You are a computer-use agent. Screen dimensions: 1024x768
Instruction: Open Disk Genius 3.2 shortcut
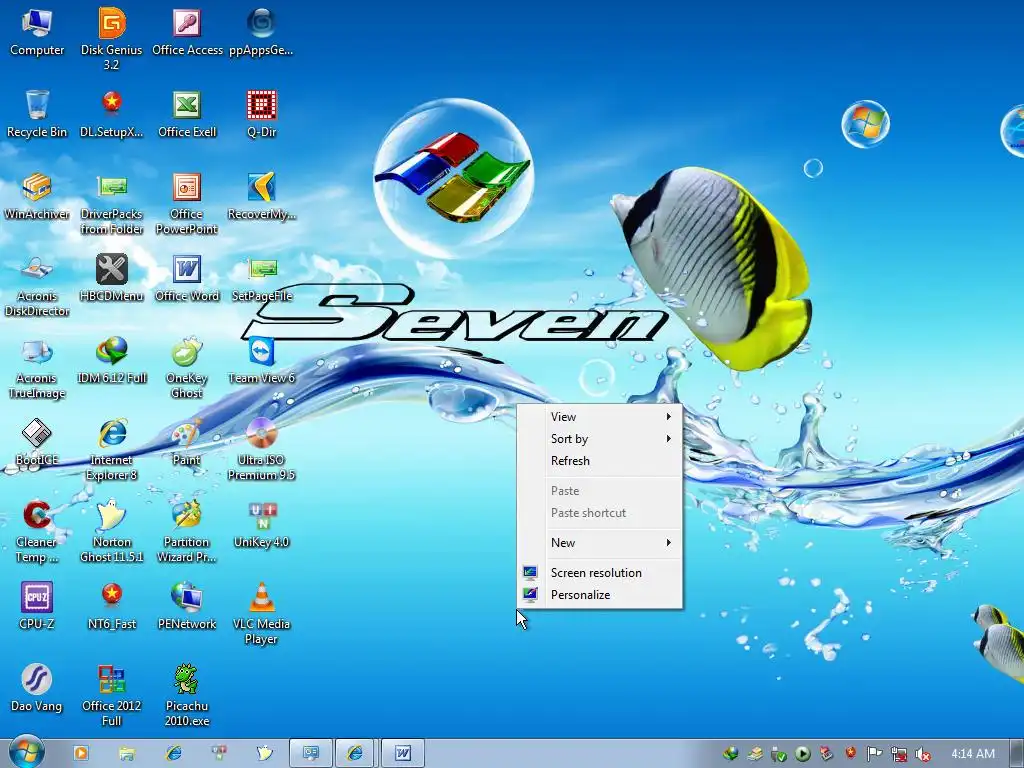coord(112,39)
